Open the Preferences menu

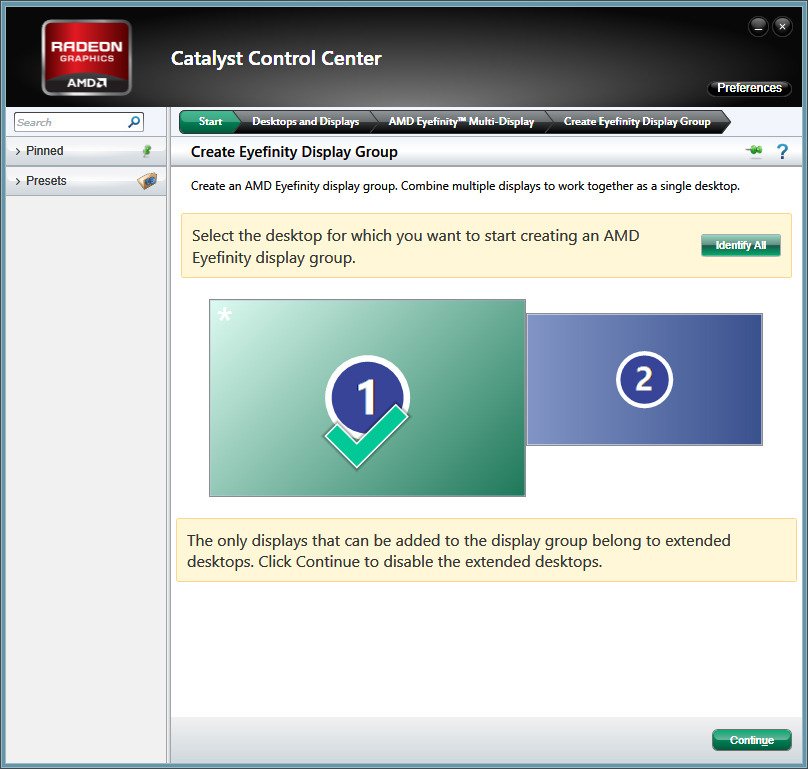point(749,88)
